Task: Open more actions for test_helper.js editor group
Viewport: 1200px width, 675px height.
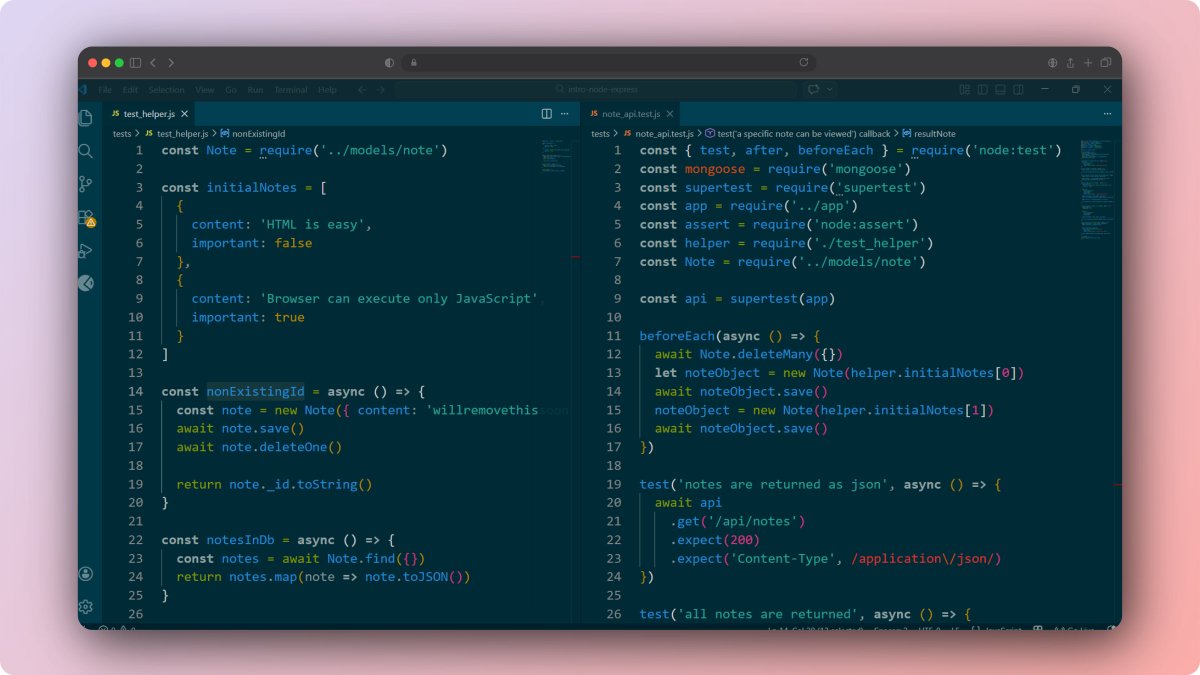Action: pyautogui.click(x=565, y=114)
